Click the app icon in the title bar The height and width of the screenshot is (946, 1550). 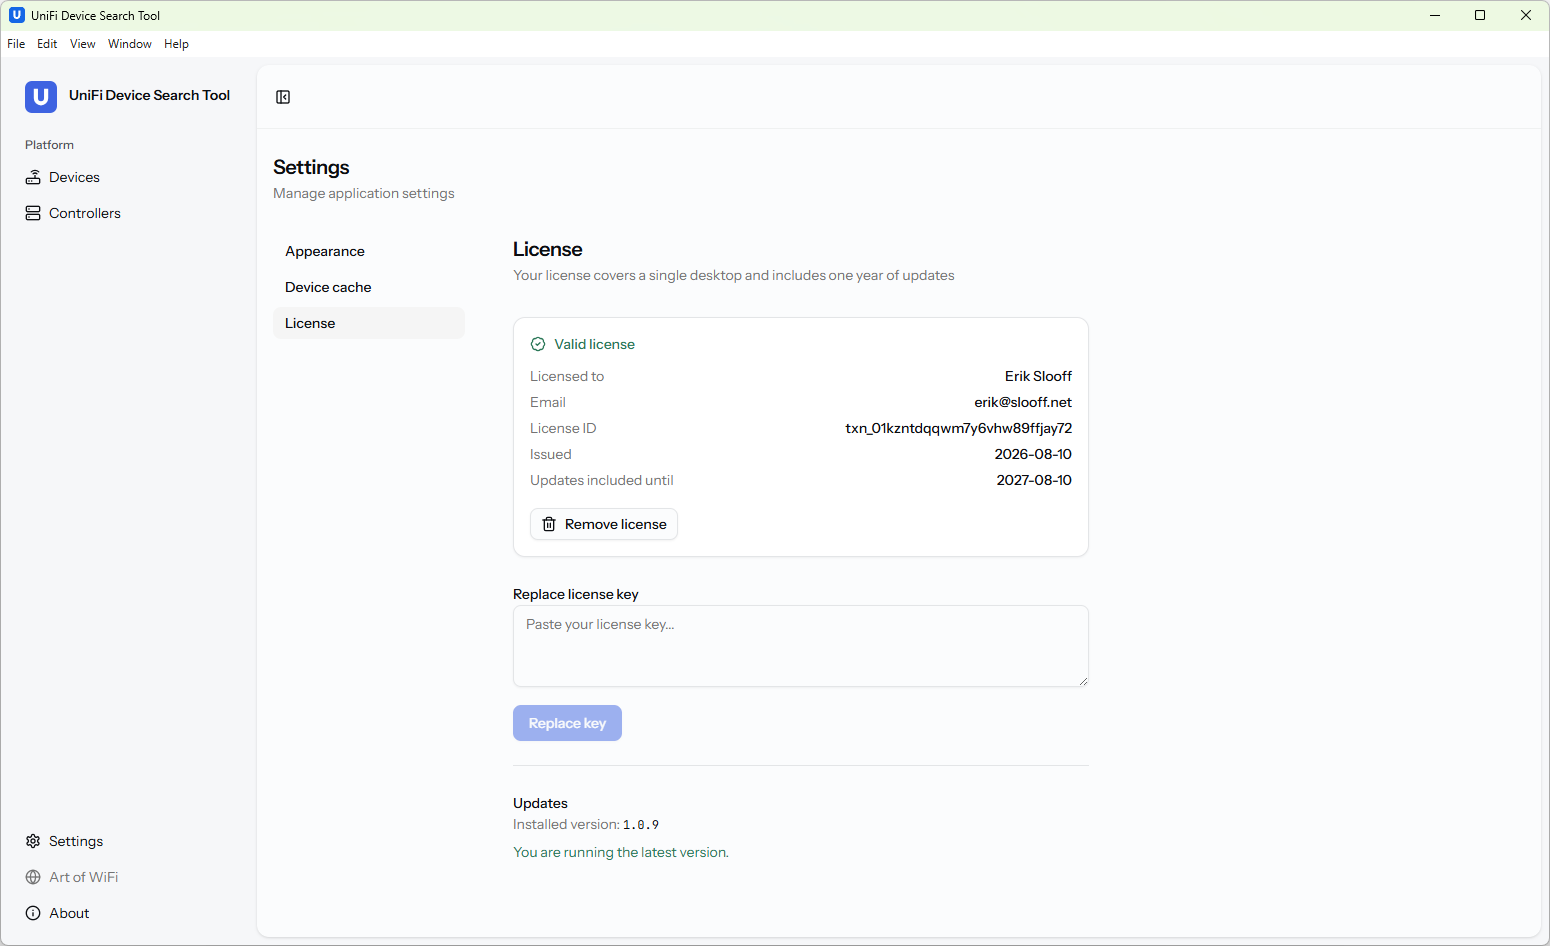(x=17, y=15)
